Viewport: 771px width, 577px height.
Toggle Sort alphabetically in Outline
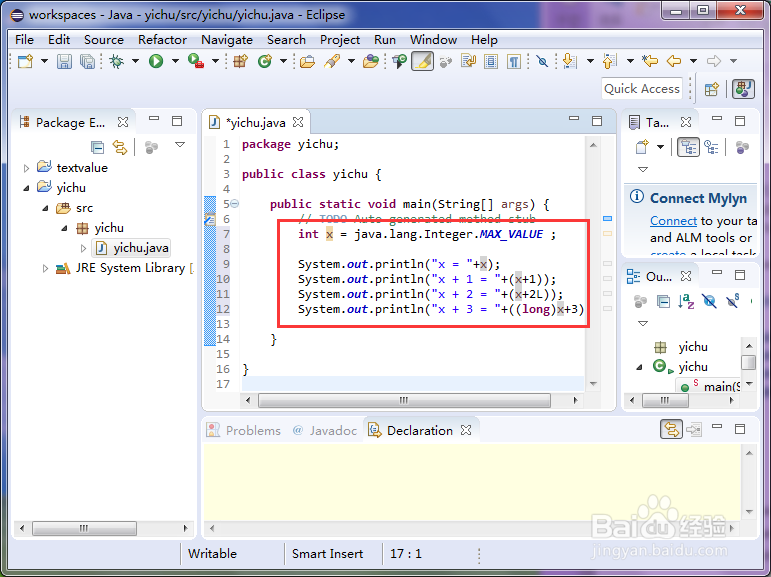point(686,301)
